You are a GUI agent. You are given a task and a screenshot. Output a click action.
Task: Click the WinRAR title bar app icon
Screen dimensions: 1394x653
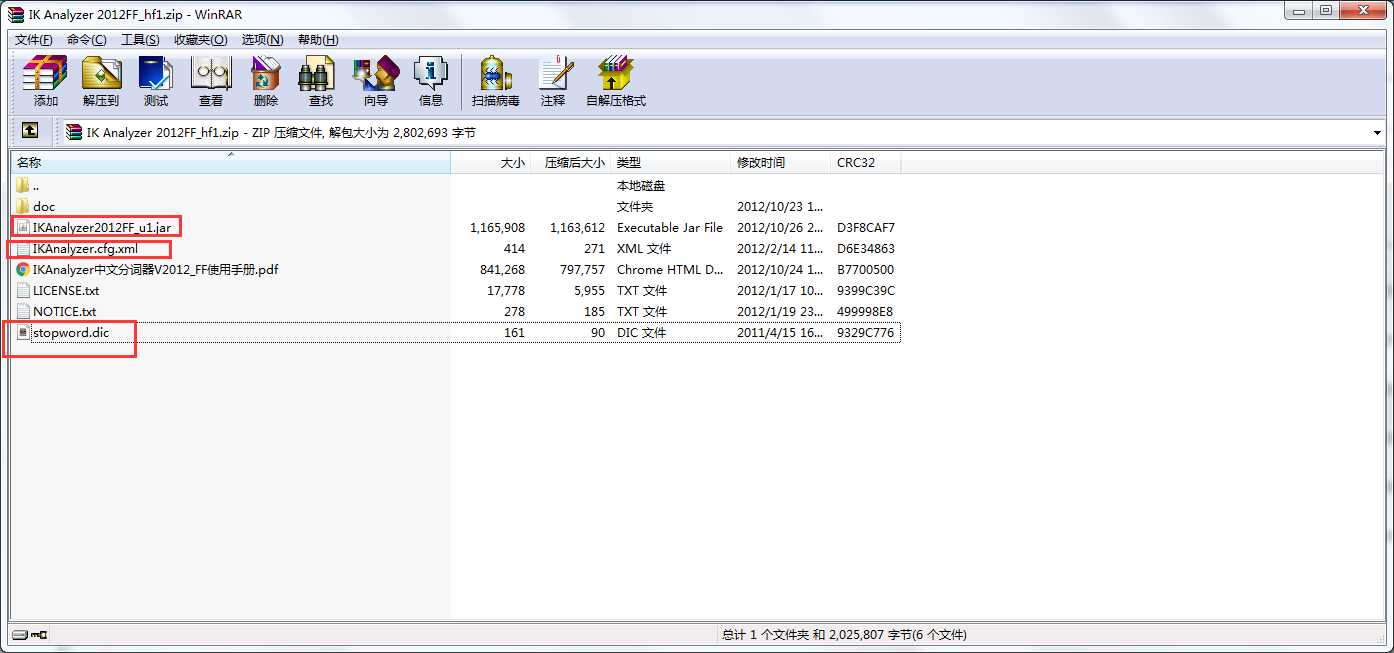coord(15,14)
